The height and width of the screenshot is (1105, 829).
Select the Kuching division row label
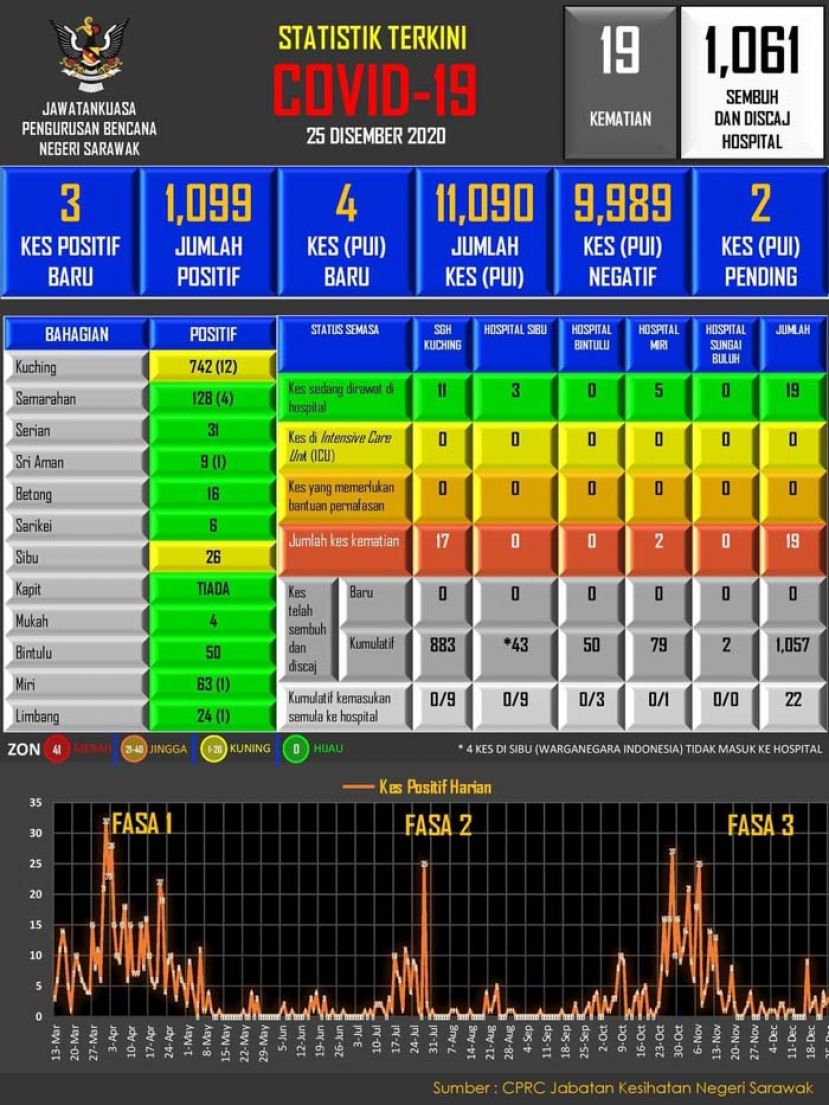[x=77, y=367]
